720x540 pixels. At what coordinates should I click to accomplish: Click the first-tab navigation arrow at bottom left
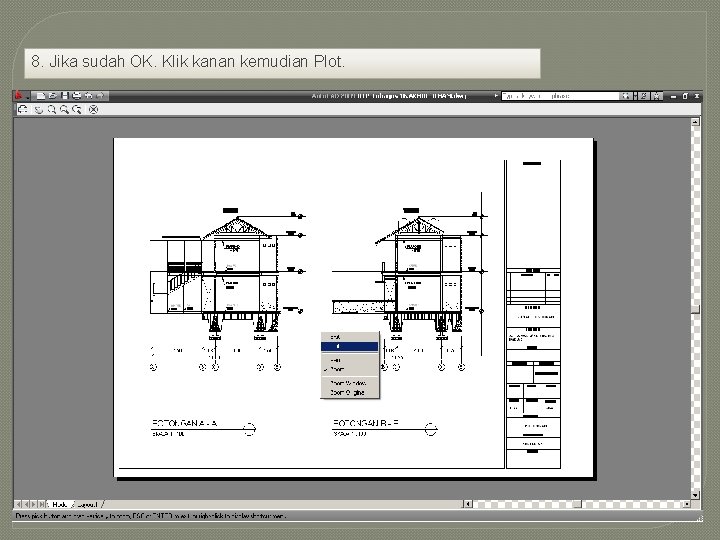pyautogui.click(x=19, y=504)
